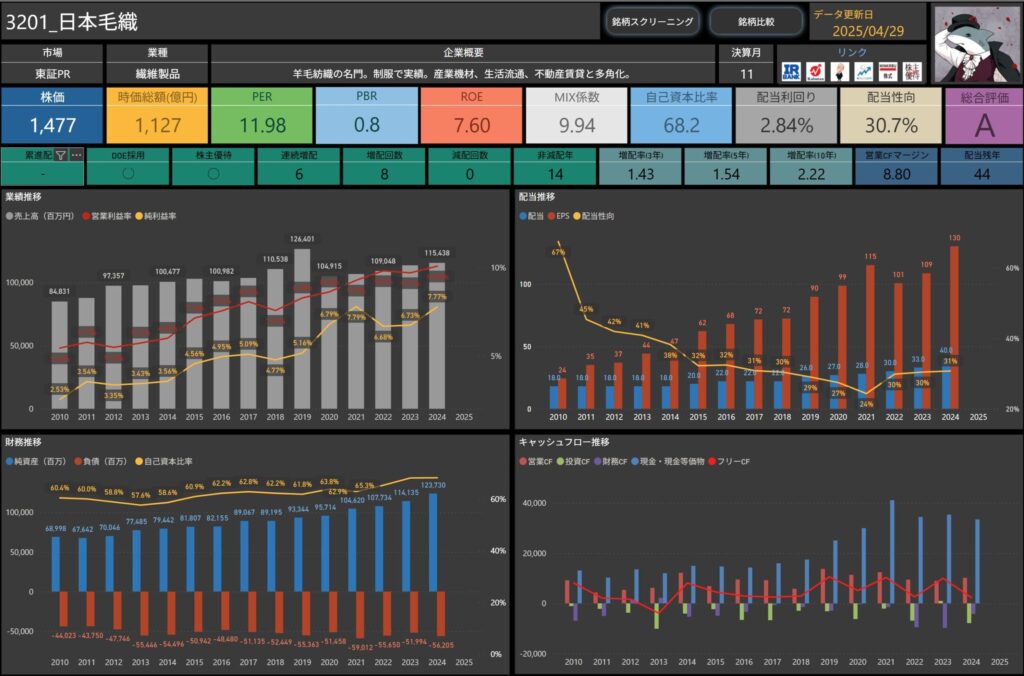Open the blue rising-arrow chart link icon

(863, 72)
